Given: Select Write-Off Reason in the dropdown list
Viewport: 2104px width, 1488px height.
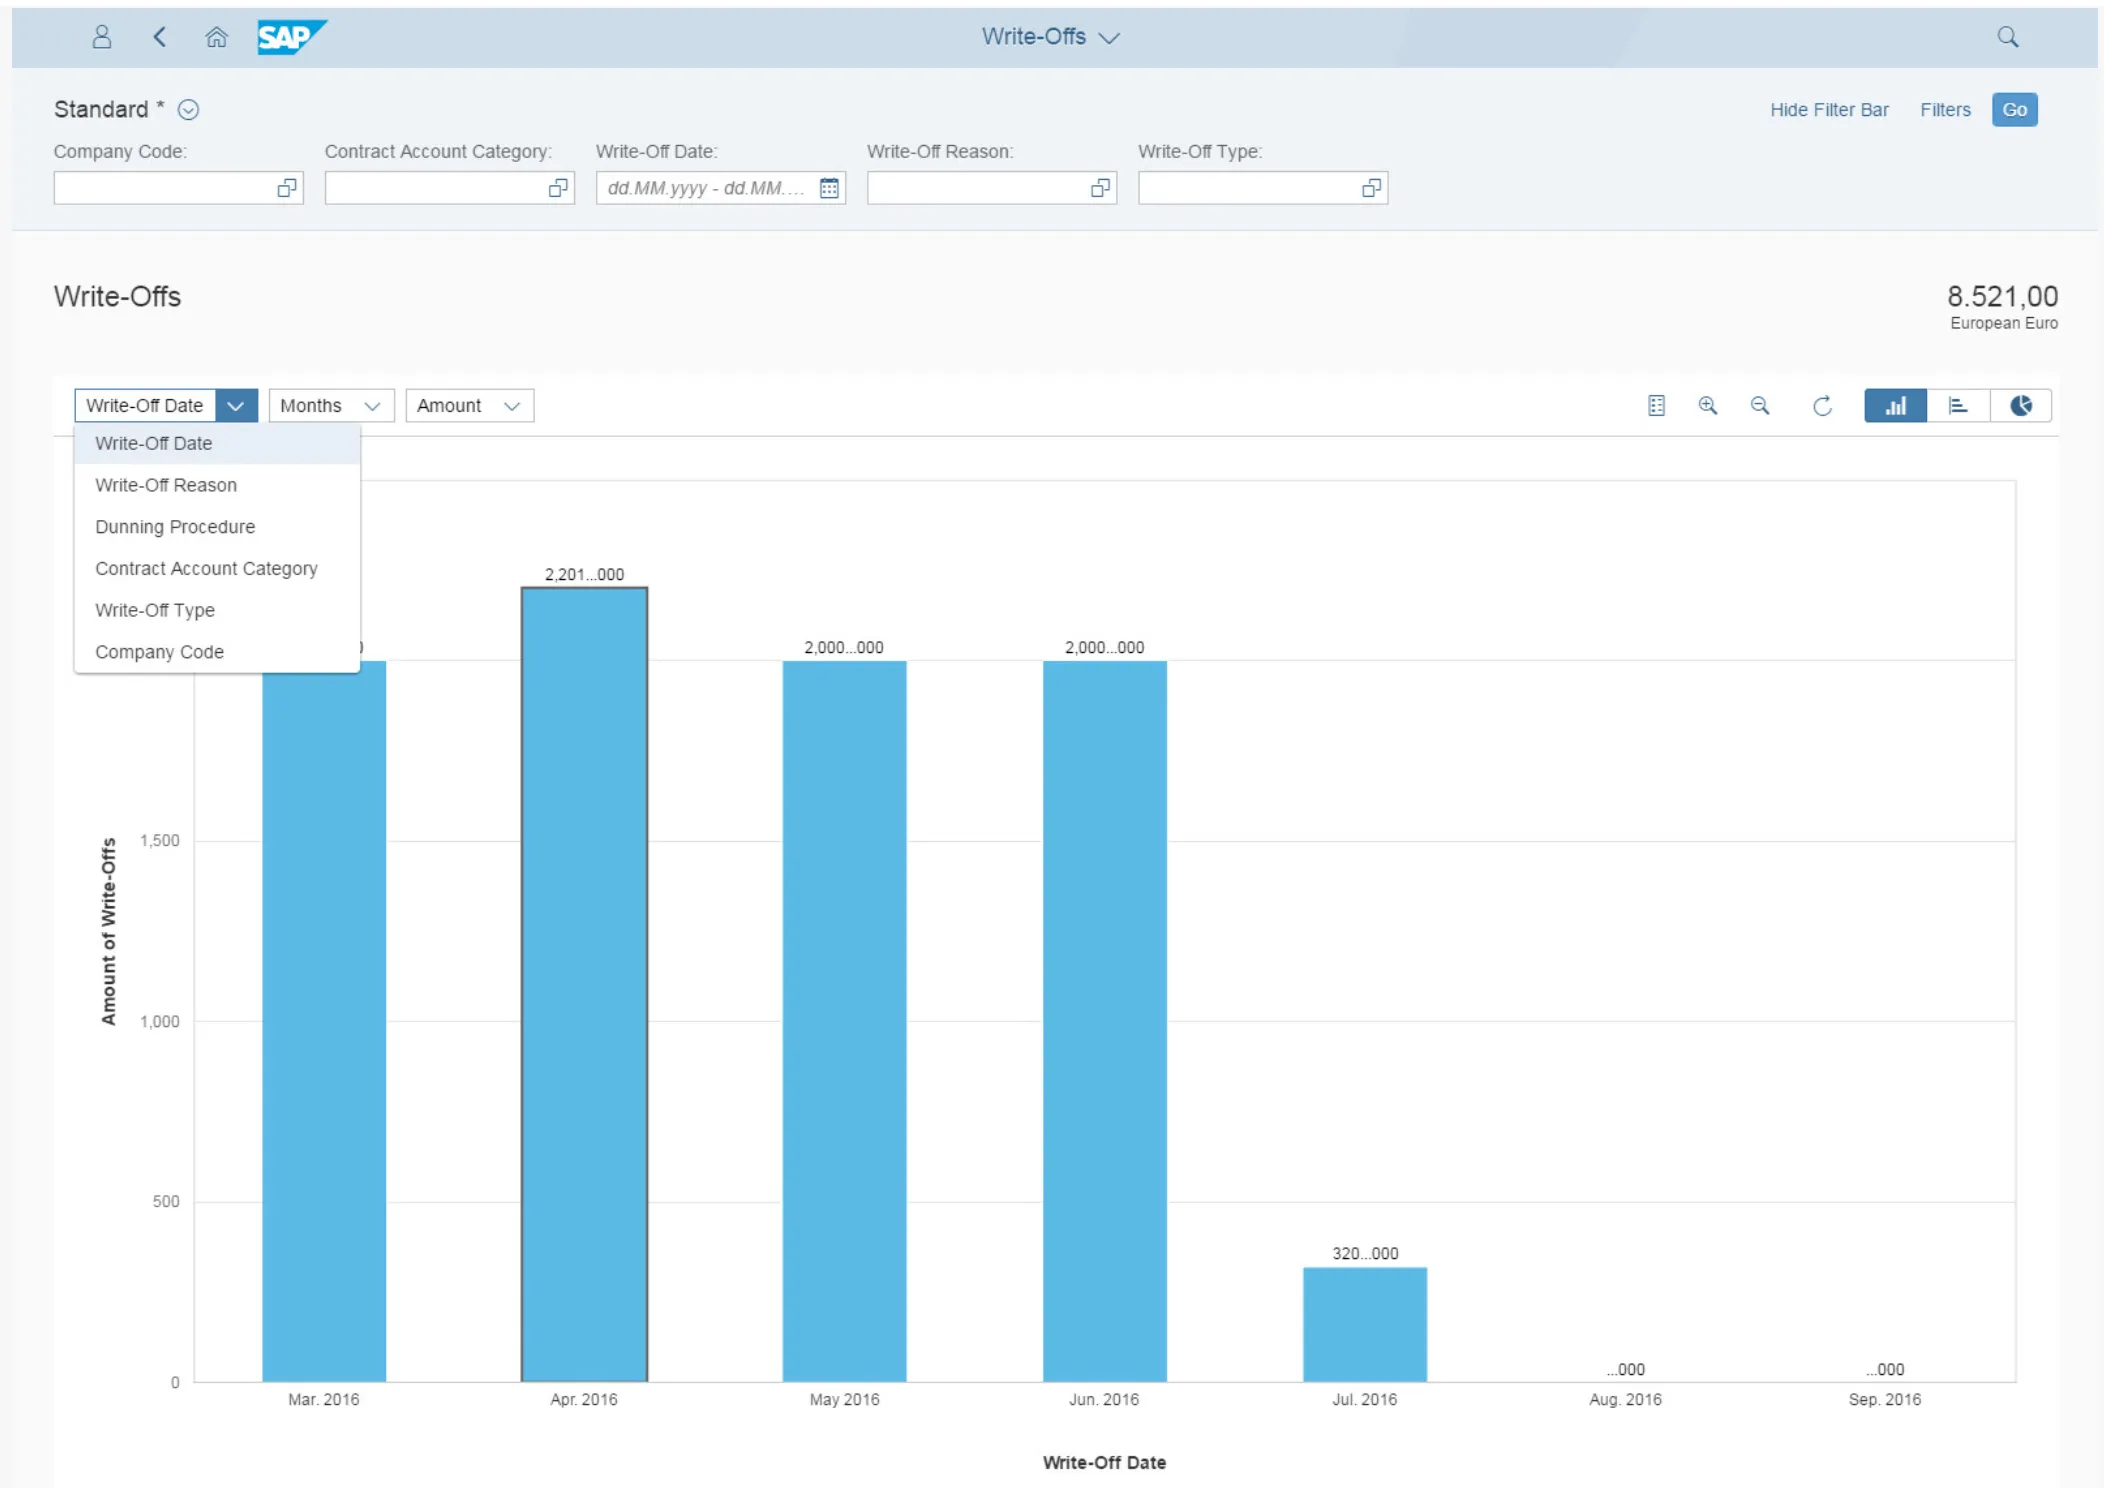Looking at the screenshot, I should coord(217,485).
